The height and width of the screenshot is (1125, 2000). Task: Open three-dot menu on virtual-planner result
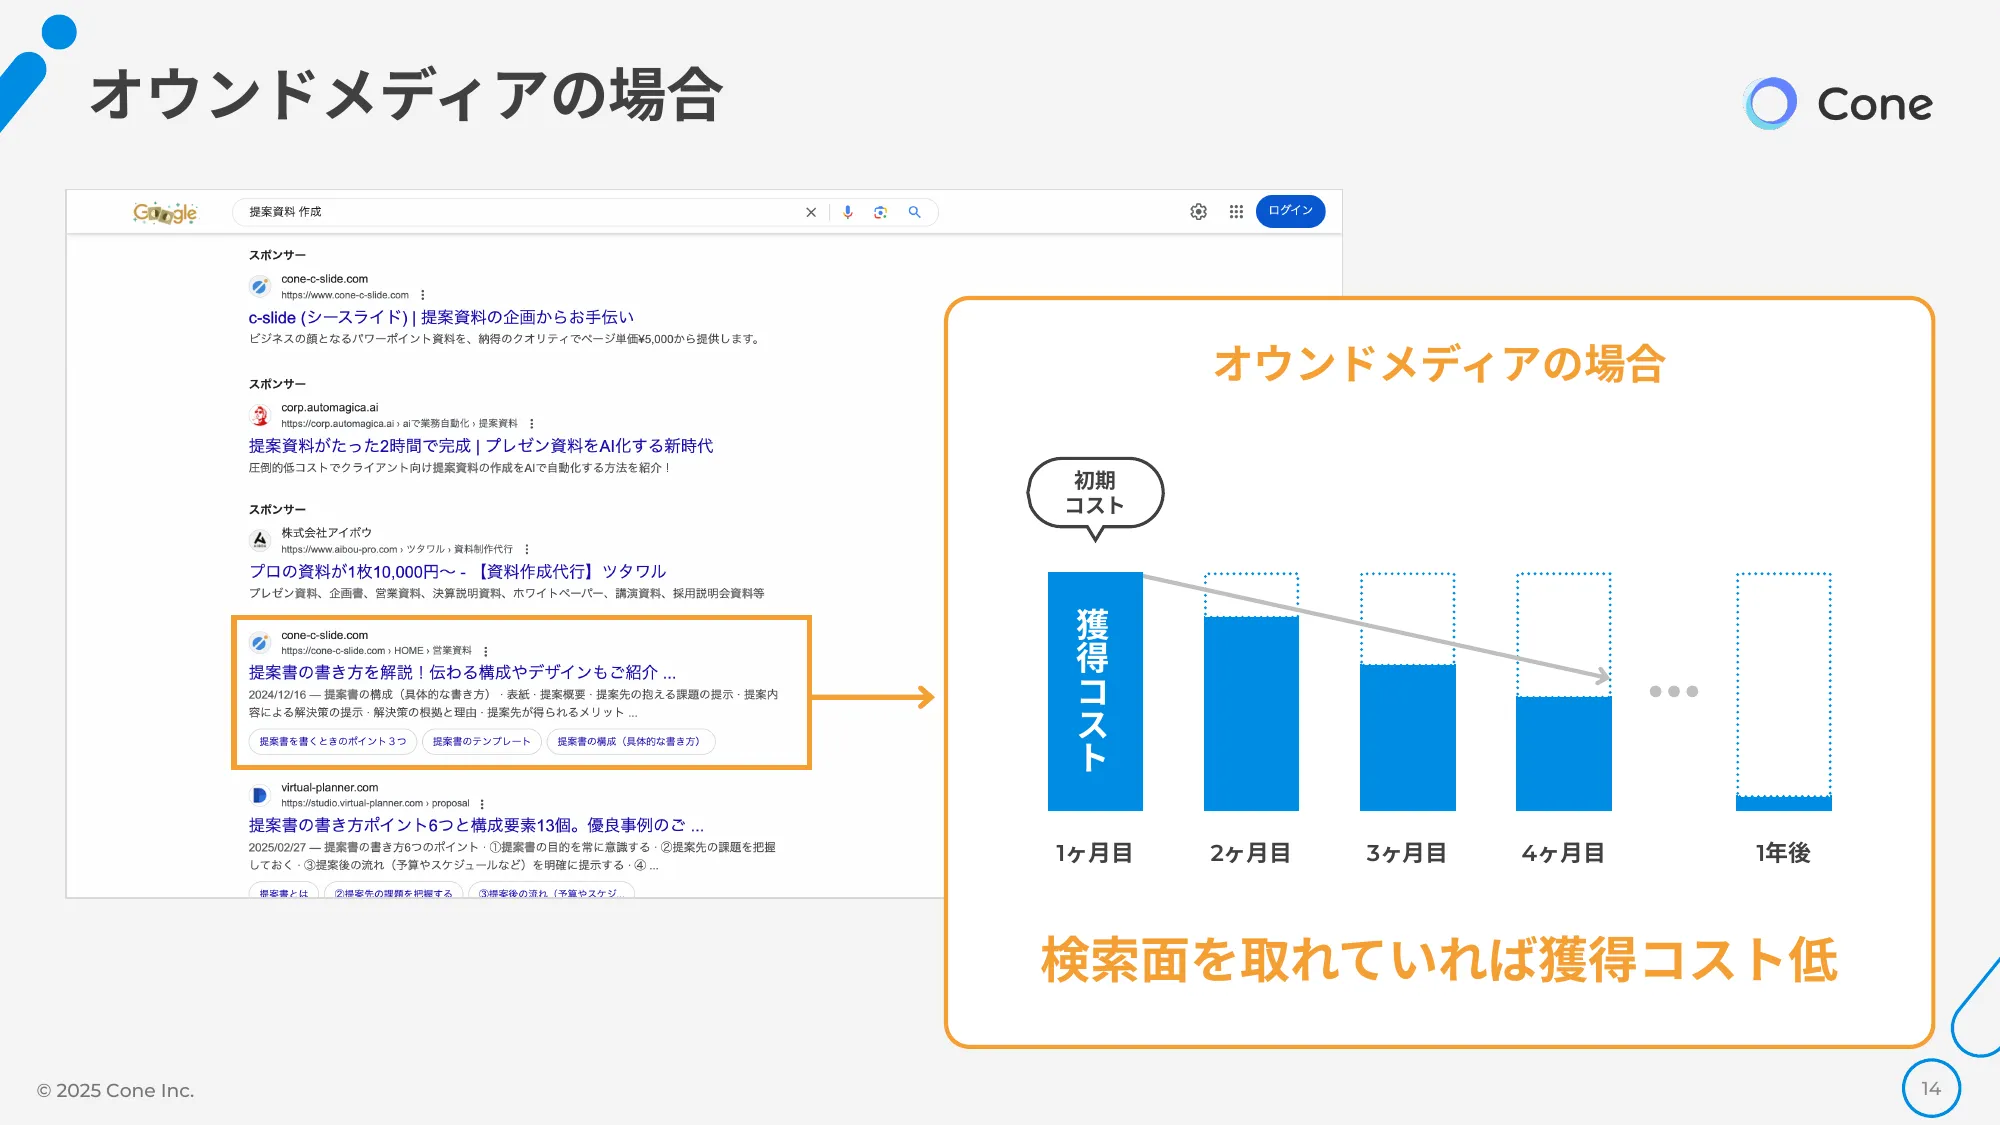(483, 803)
